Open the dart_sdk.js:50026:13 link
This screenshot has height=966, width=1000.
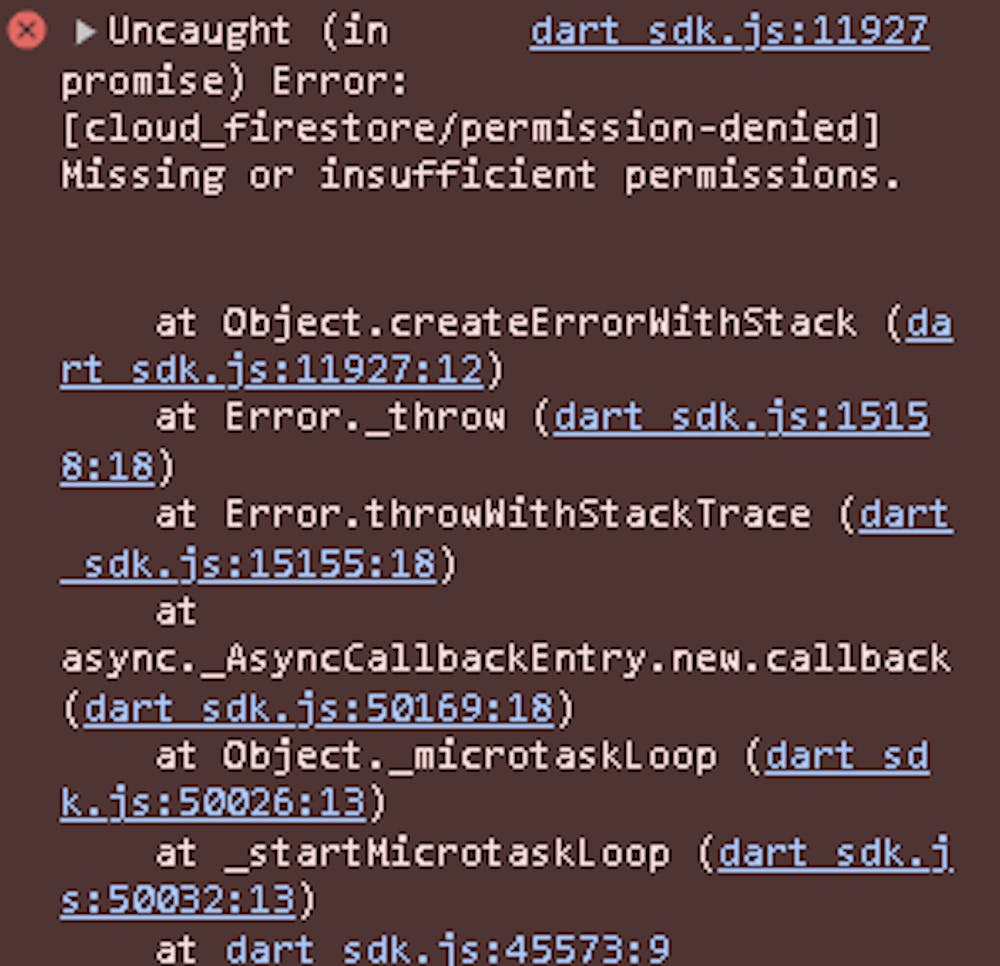click(215, 803)
